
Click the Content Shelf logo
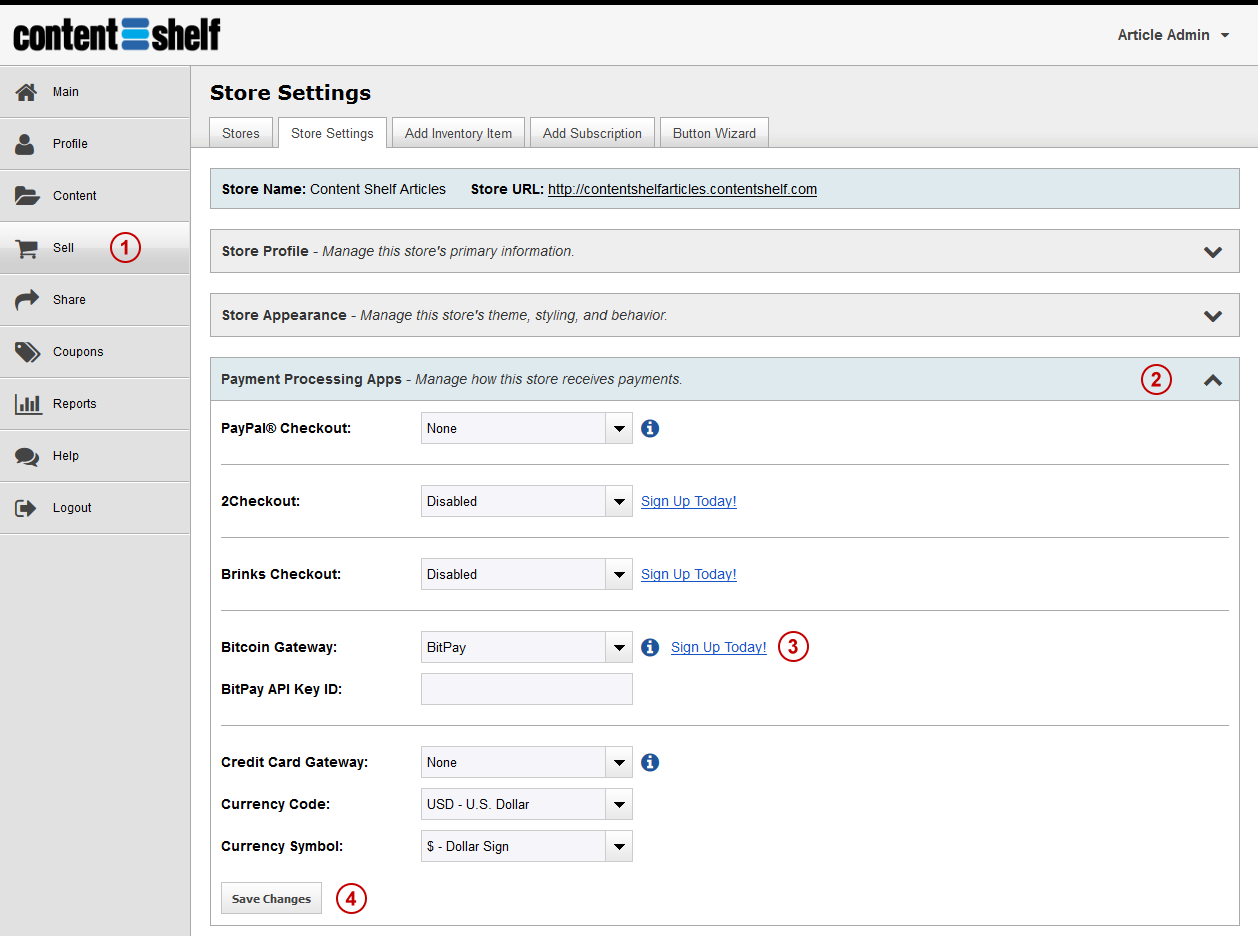click(116, 35)
